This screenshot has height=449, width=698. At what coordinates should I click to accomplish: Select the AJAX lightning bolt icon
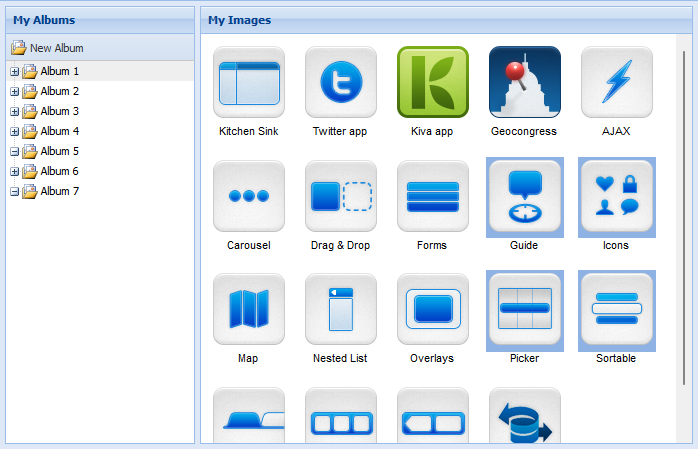(617, 82)
